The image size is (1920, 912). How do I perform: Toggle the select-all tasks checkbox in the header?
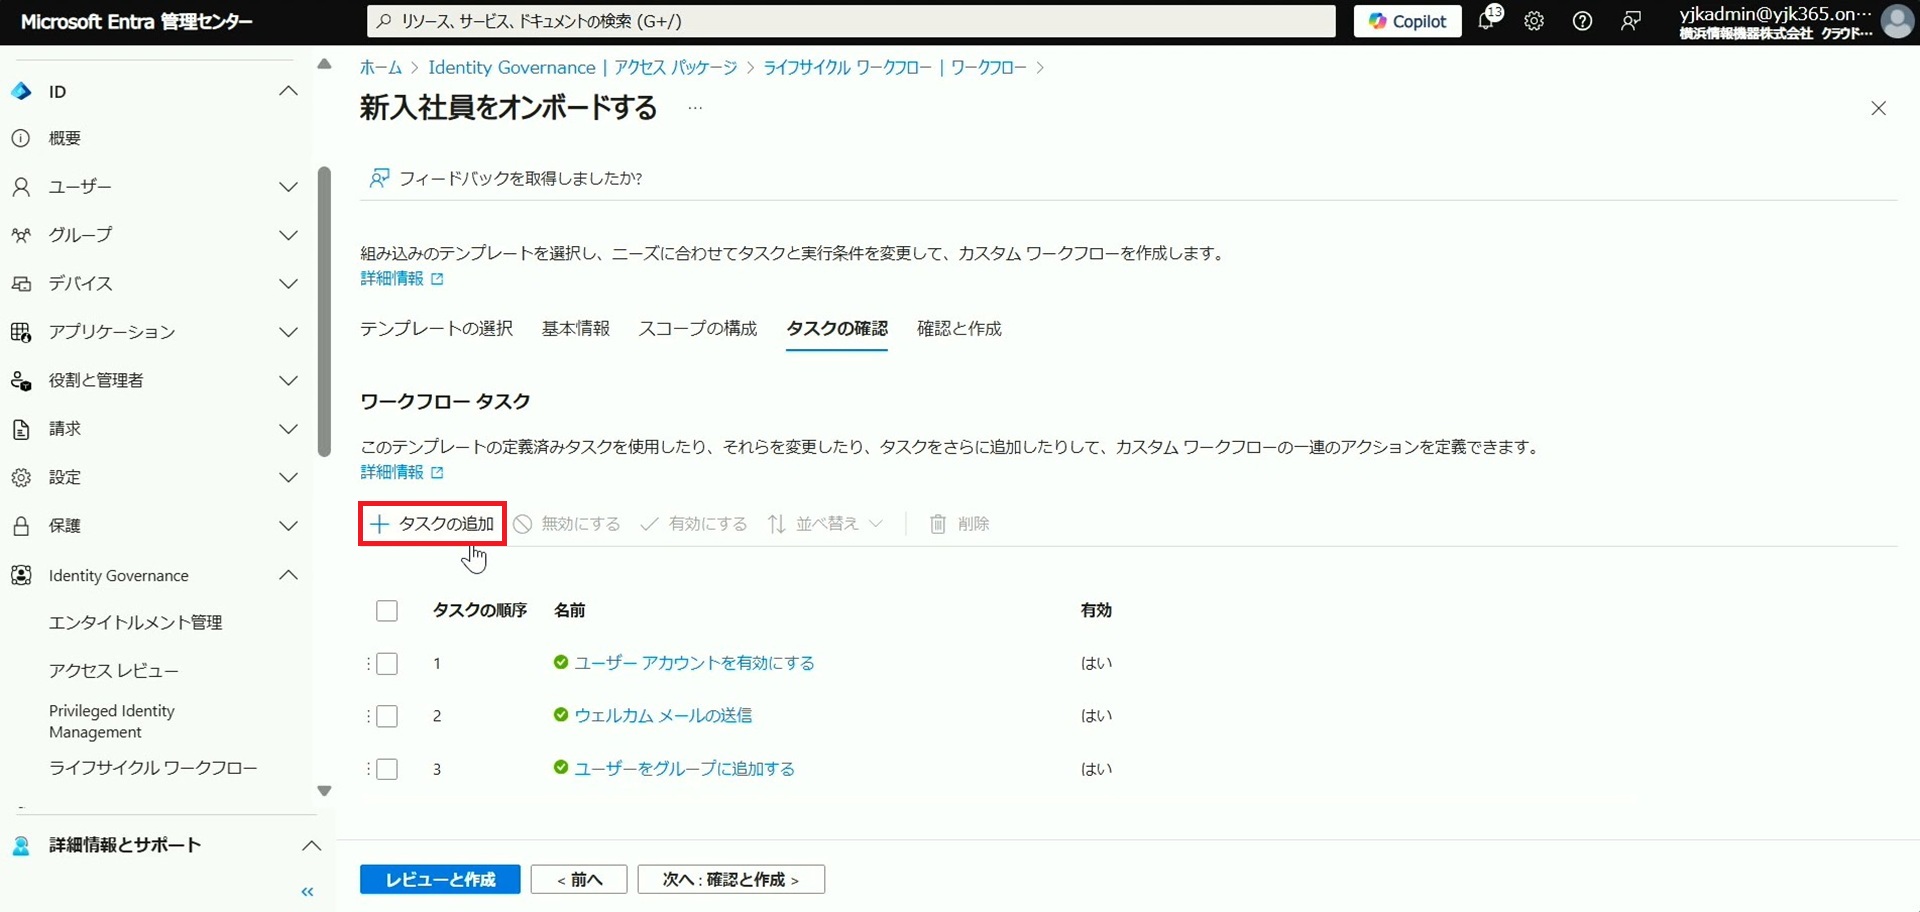(387, 611)
